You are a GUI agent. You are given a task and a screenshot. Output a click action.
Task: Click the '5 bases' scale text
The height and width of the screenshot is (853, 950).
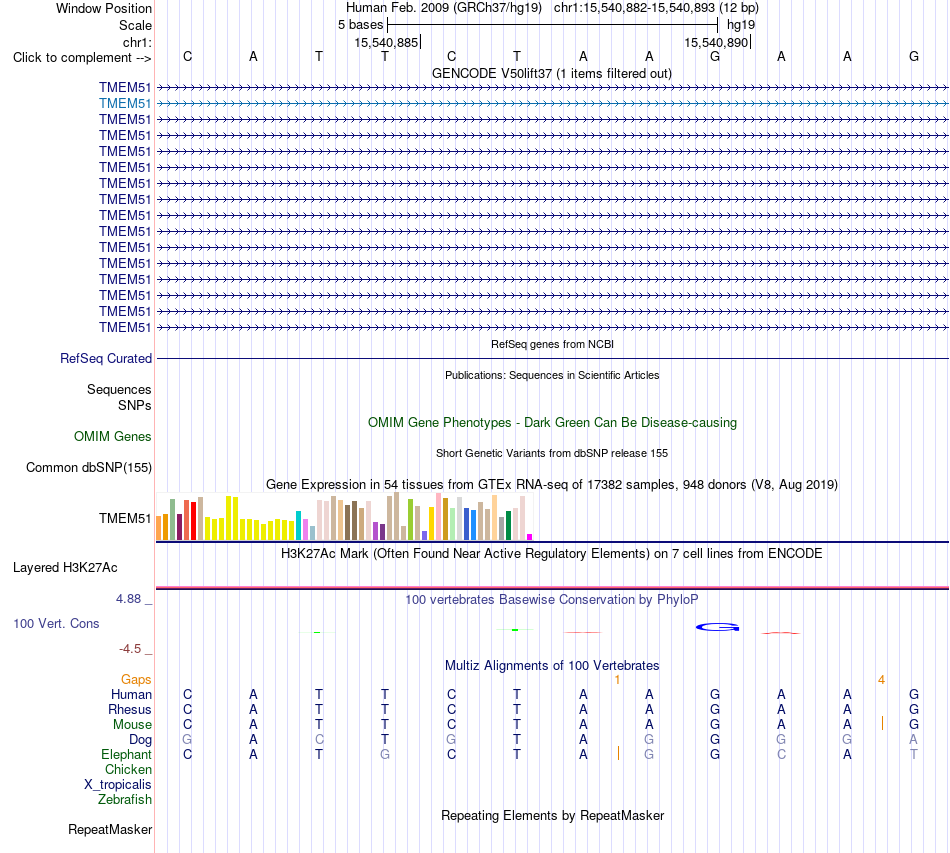[x=360, y=25]
